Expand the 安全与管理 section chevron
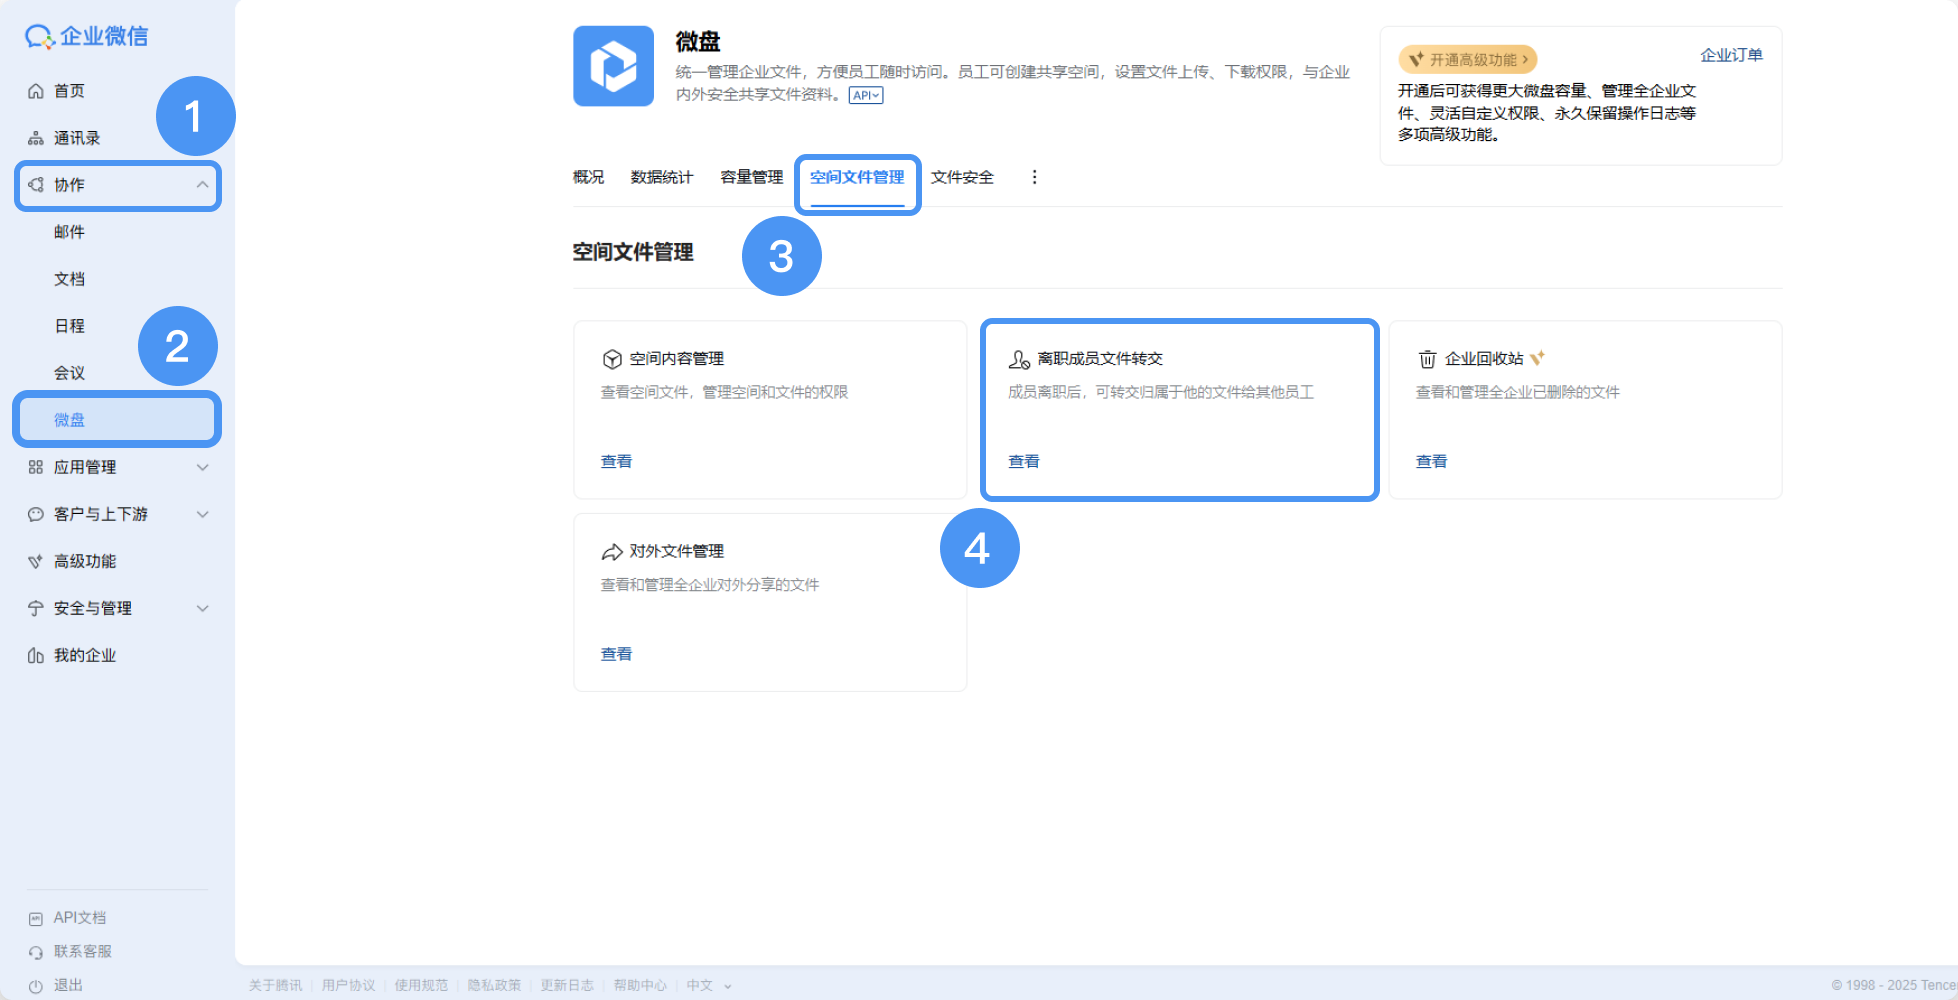Screen dimensions: 1958x1000 coord(202,608)
